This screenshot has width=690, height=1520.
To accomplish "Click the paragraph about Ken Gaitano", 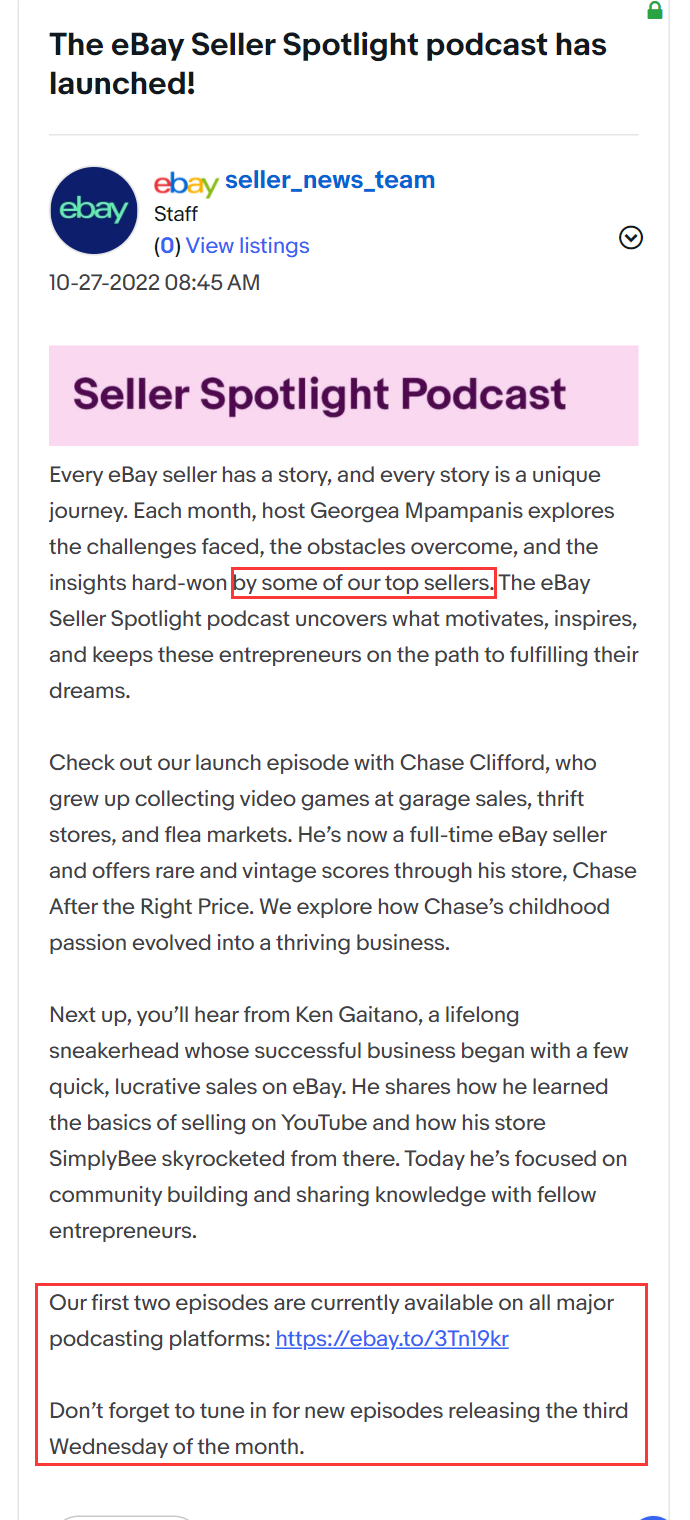I will pyautogui.click(x=338, y=1123).
